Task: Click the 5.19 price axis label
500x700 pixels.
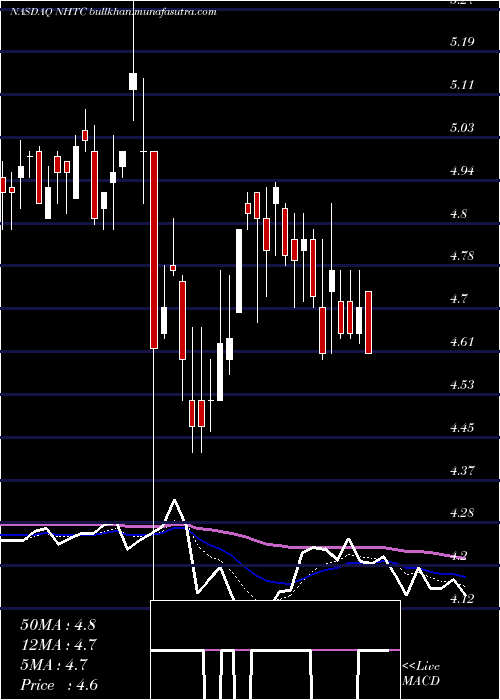Action: point(462,42)
